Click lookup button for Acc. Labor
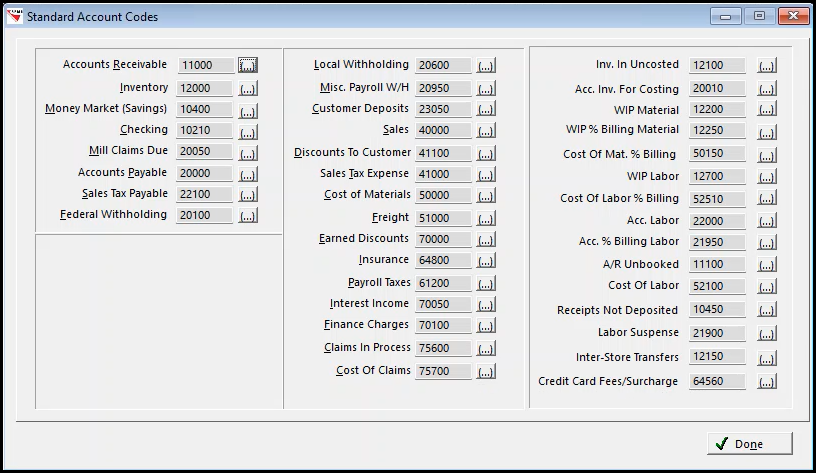 pyautogui.click(x=767, y=221)
